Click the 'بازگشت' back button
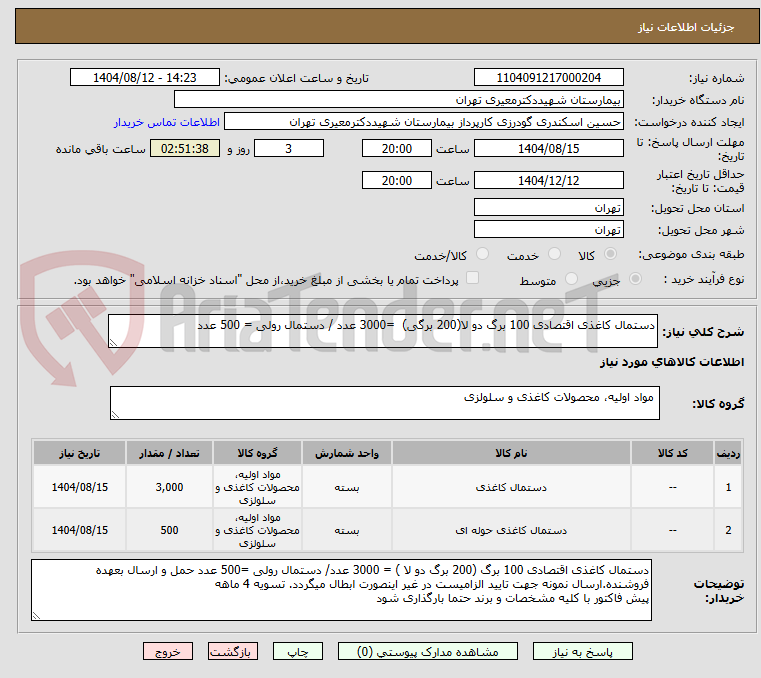 coord(232,651)
